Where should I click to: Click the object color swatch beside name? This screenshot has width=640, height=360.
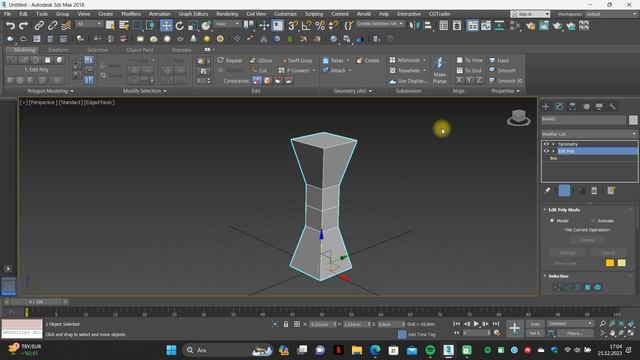pyautogui.click(x=633, y=120)
